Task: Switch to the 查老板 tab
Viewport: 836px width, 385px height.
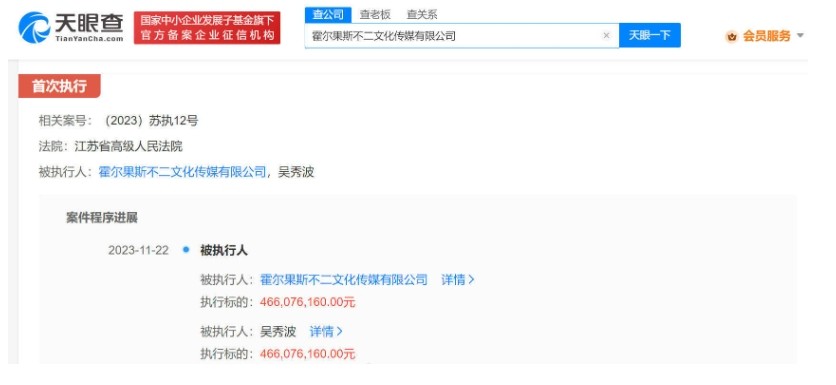Action: [375, 15]
